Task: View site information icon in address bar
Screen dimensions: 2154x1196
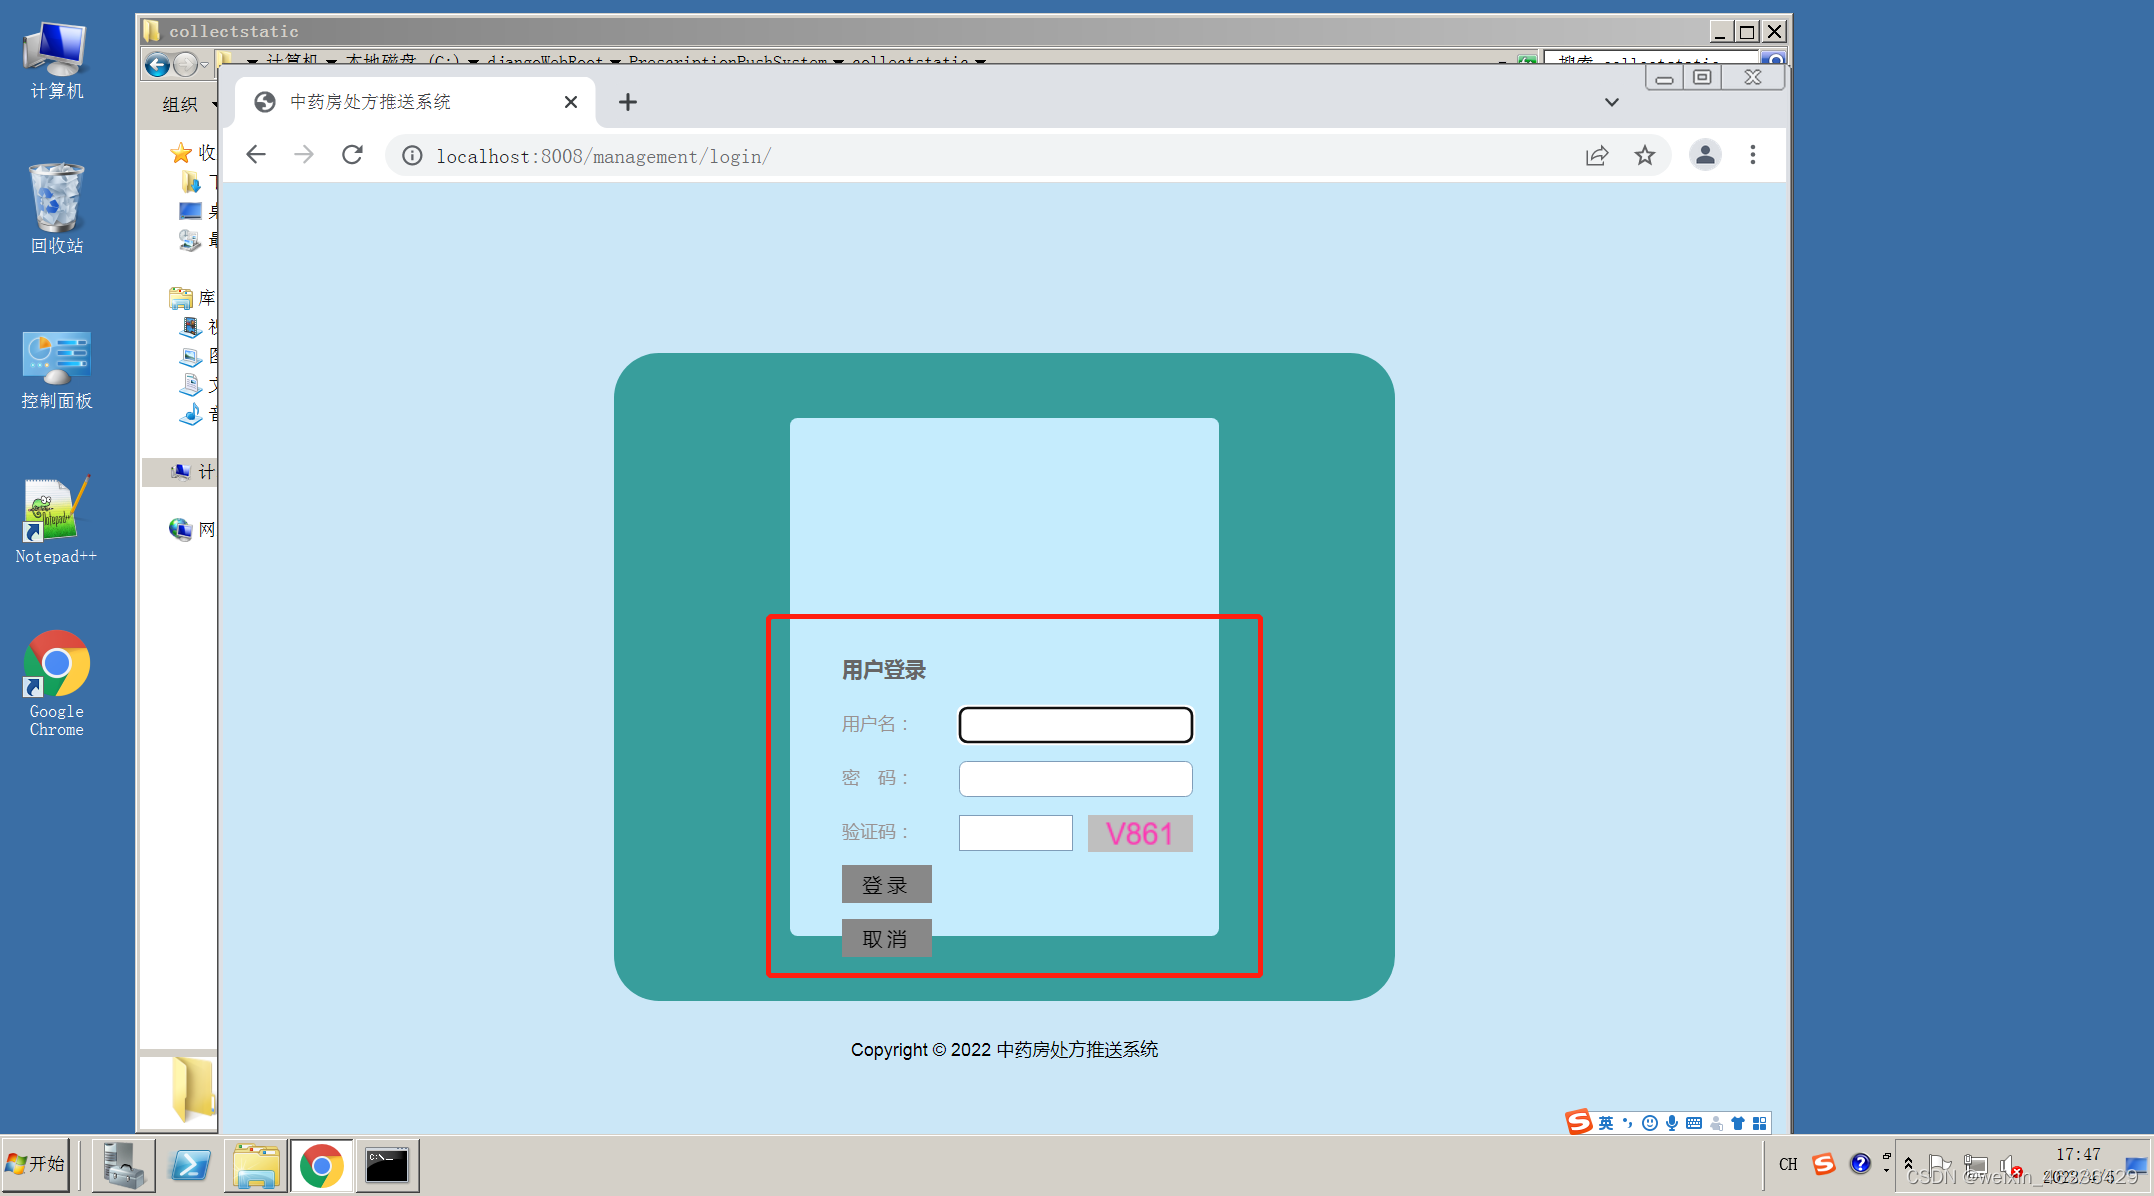Action: click(x=412, y=156)
